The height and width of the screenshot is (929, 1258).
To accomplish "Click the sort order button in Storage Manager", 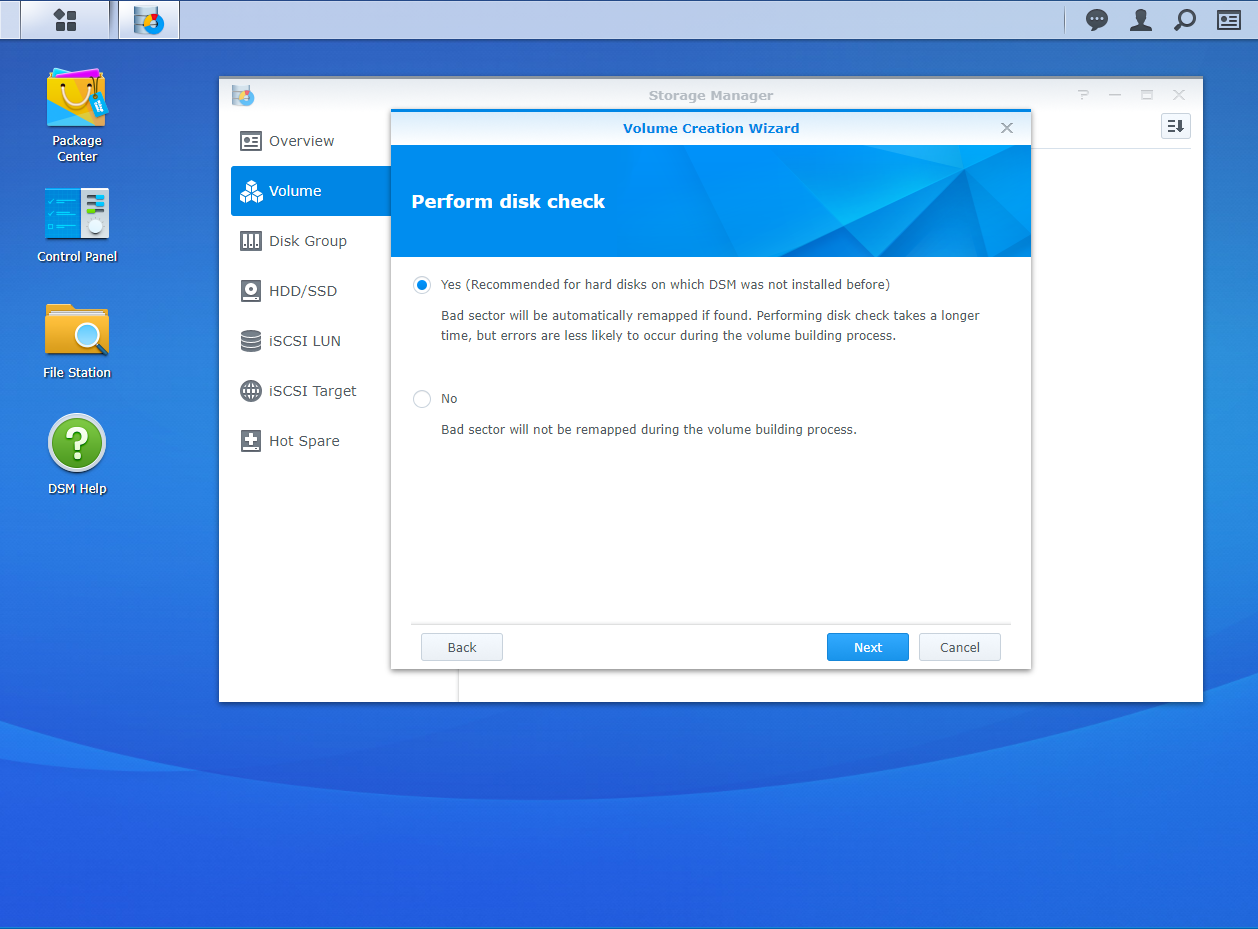I will [1175, 126].
